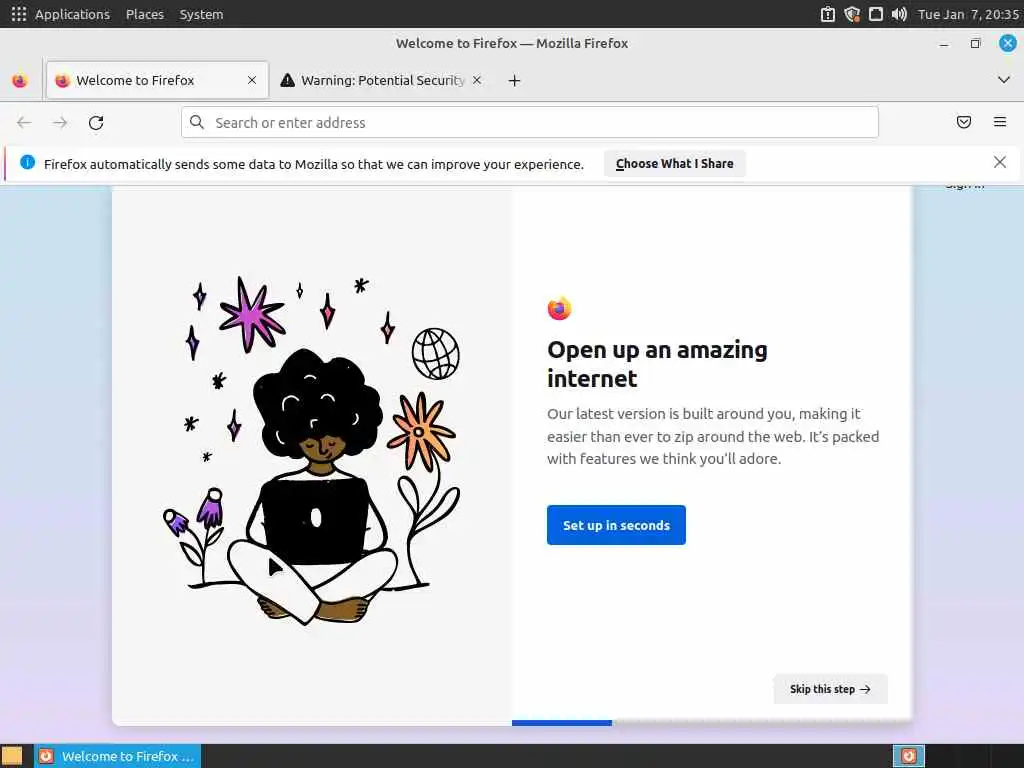Open Save to Pocket icon
Image resolution: width=1024 pixels, height=768 pixels.
tap(964, 122)
